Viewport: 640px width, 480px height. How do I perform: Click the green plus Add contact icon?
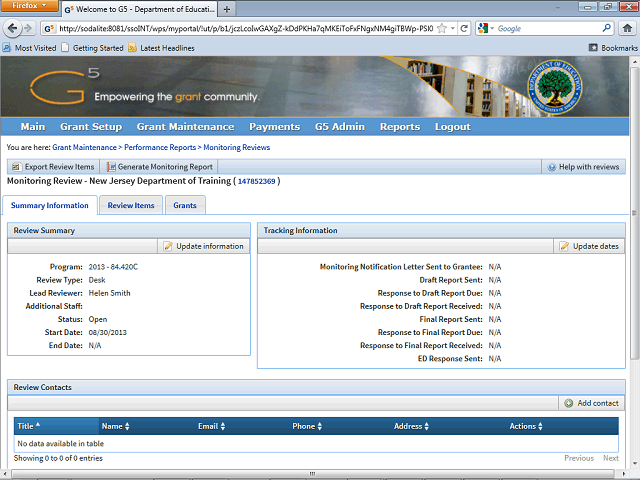569,403
